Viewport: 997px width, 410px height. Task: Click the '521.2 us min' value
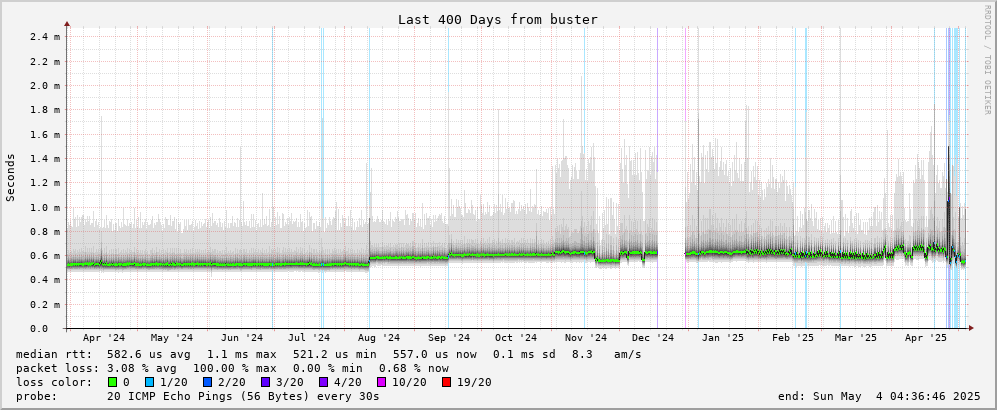(x=334, y=354)
